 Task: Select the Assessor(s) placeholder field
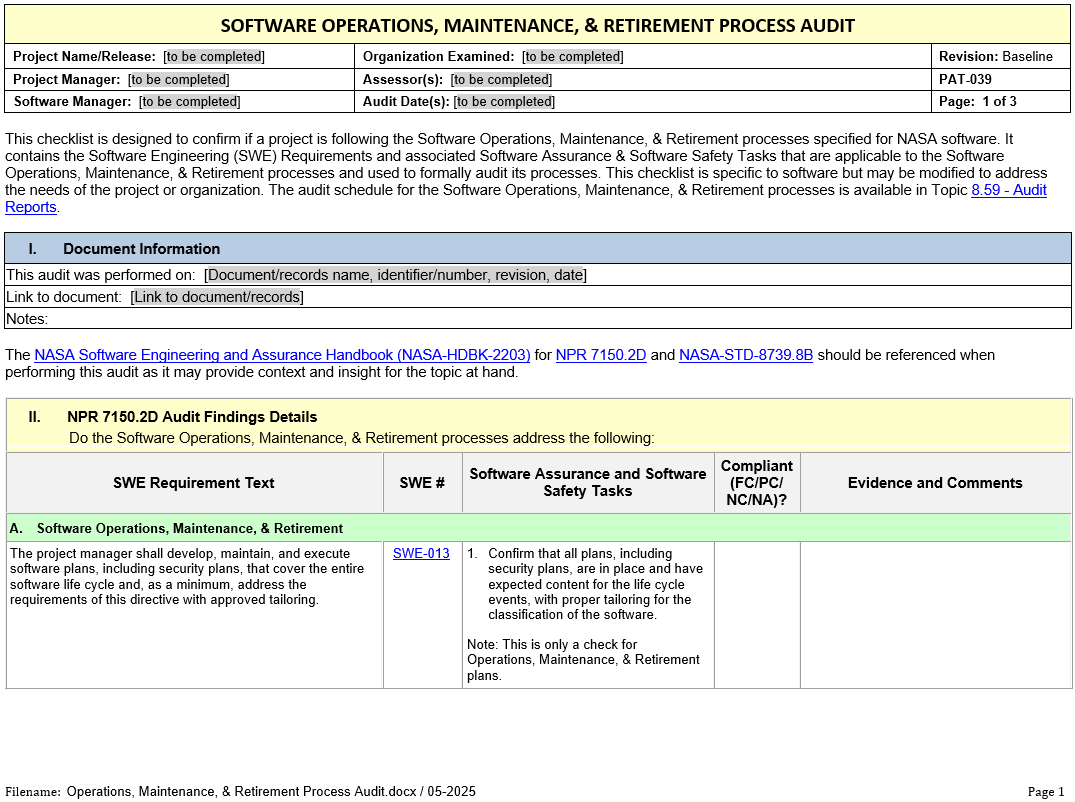point(501,79)
